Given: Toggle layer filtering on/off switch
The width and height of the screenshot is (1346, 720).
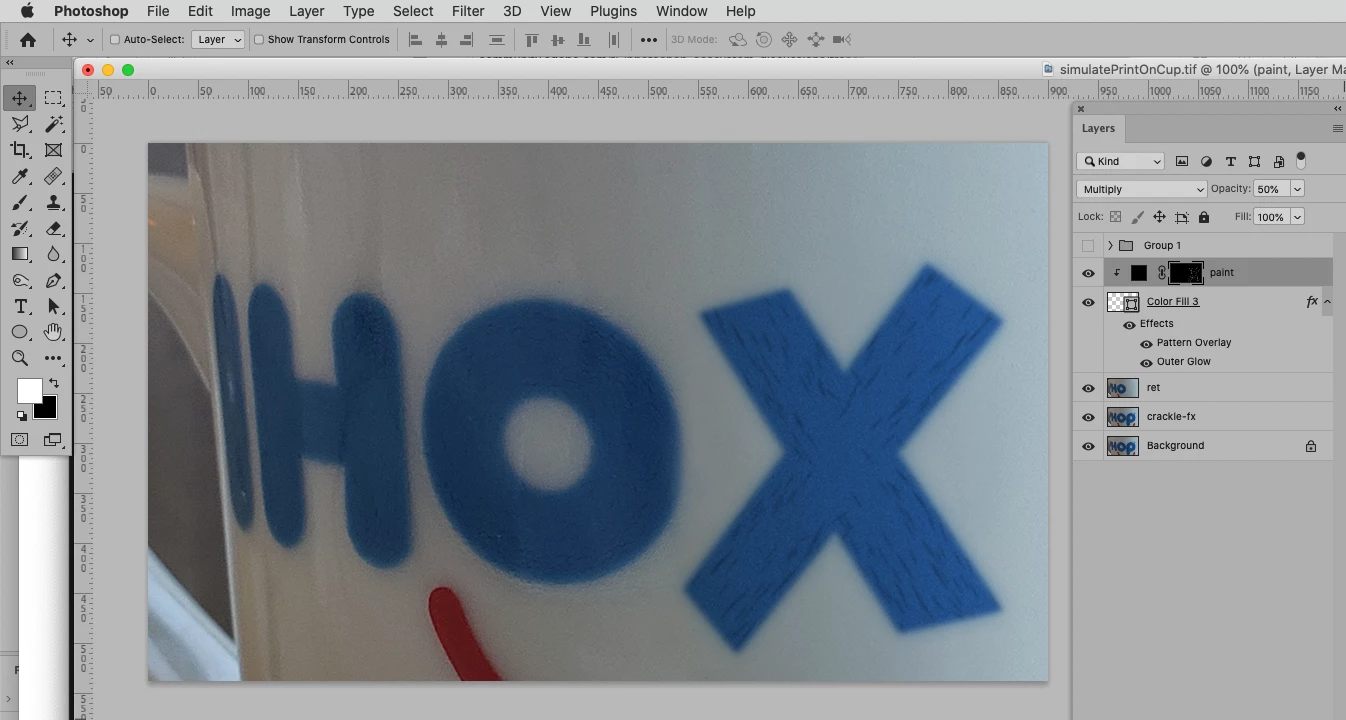Looking at the screenshot, I should (1301, 159).
